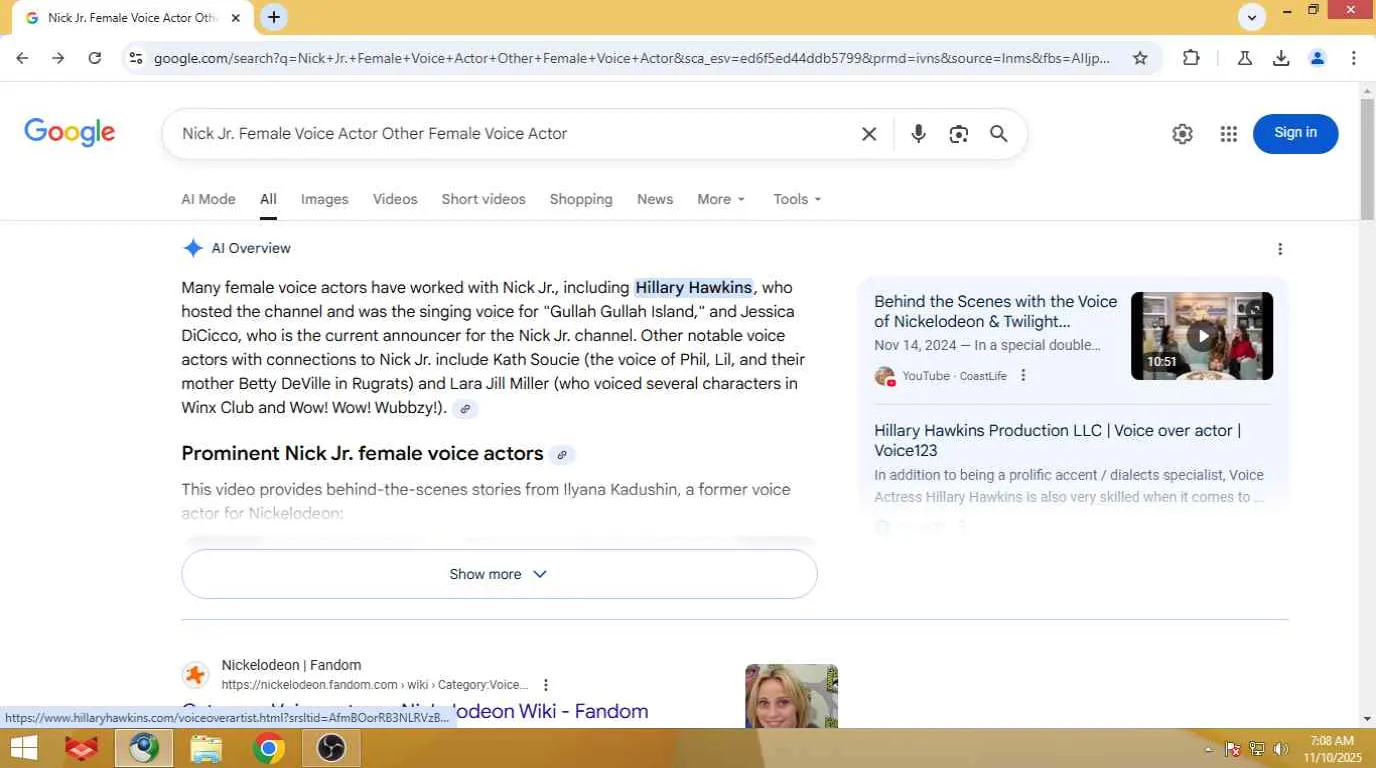
Task: Open link icon beside Prominent Nick Jr. heading
Action: coord(562,455)
